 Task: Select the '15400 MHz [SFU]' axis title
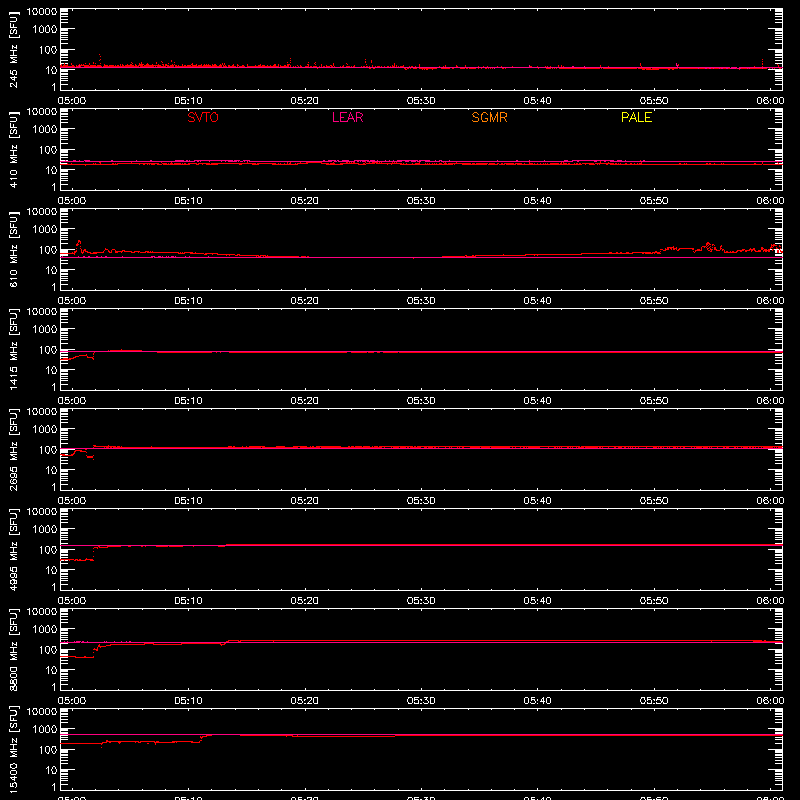pyautogui.click(x=14, y=749)
